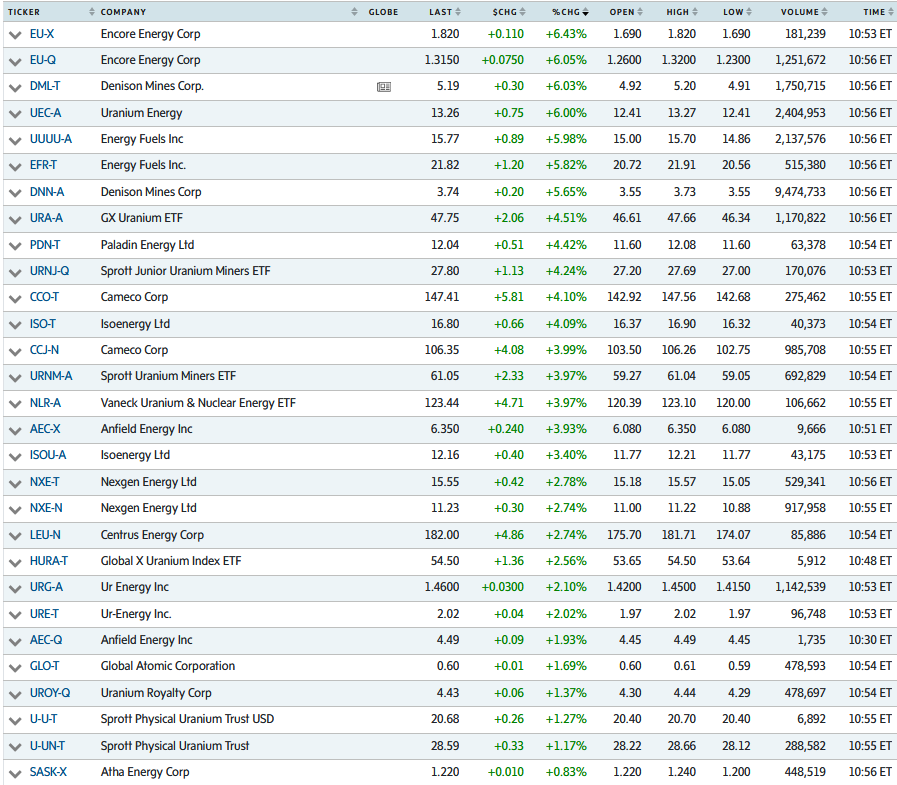The height and width of the screenshot is (785, 897).
Task: Open the URNM-A ticker link
Action: coord(51,376)
